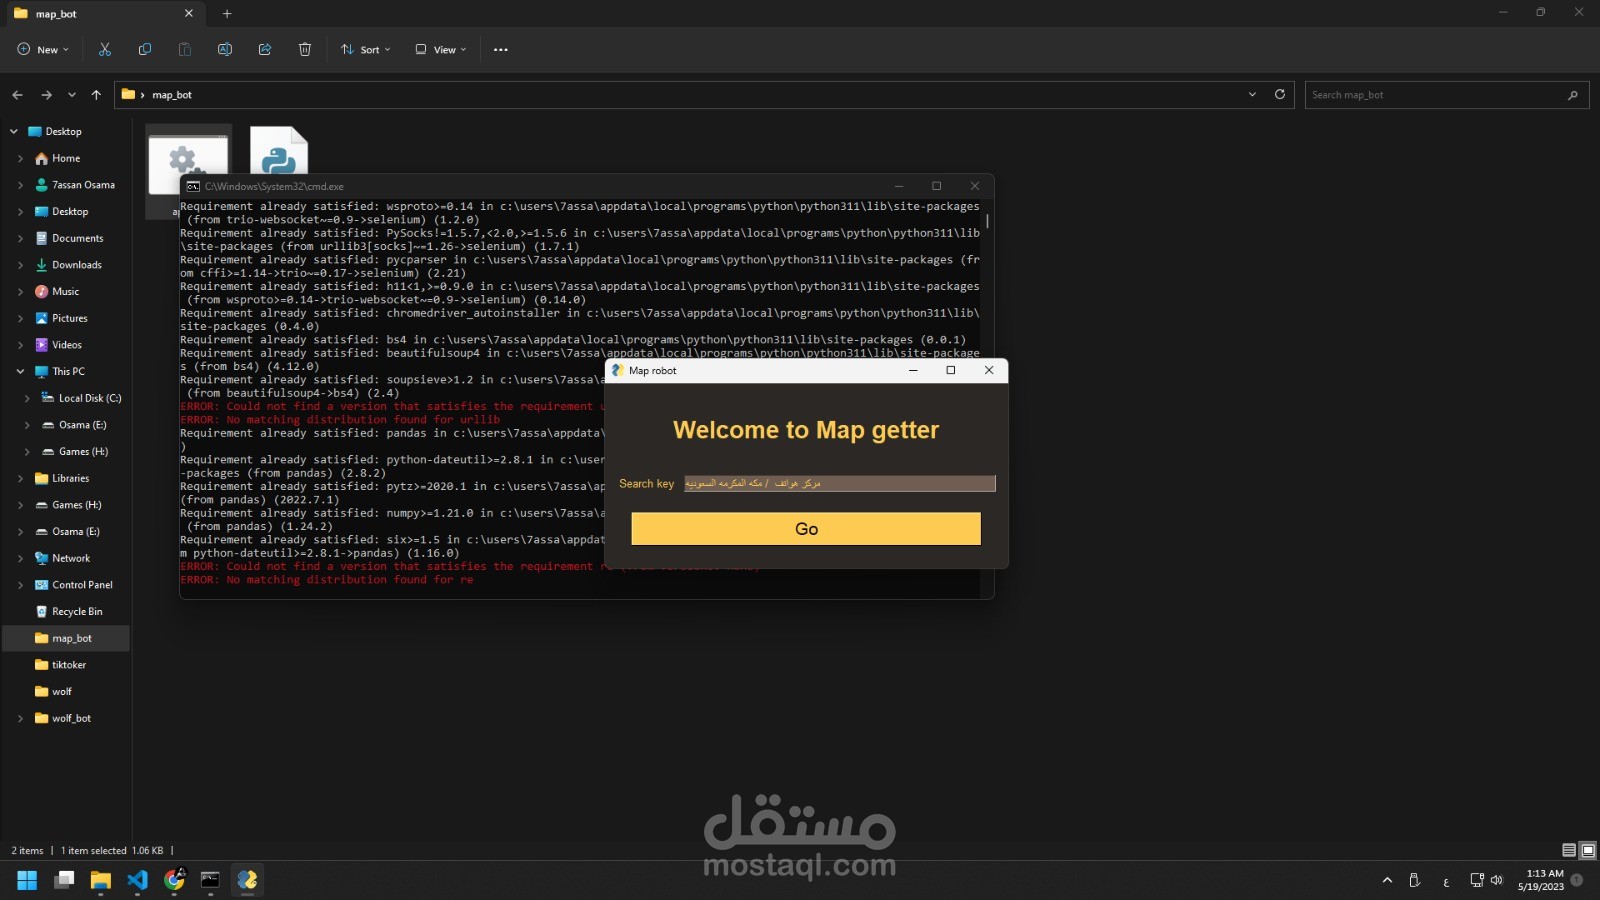Click the Copy icon in Explorer toolbar

145,49
